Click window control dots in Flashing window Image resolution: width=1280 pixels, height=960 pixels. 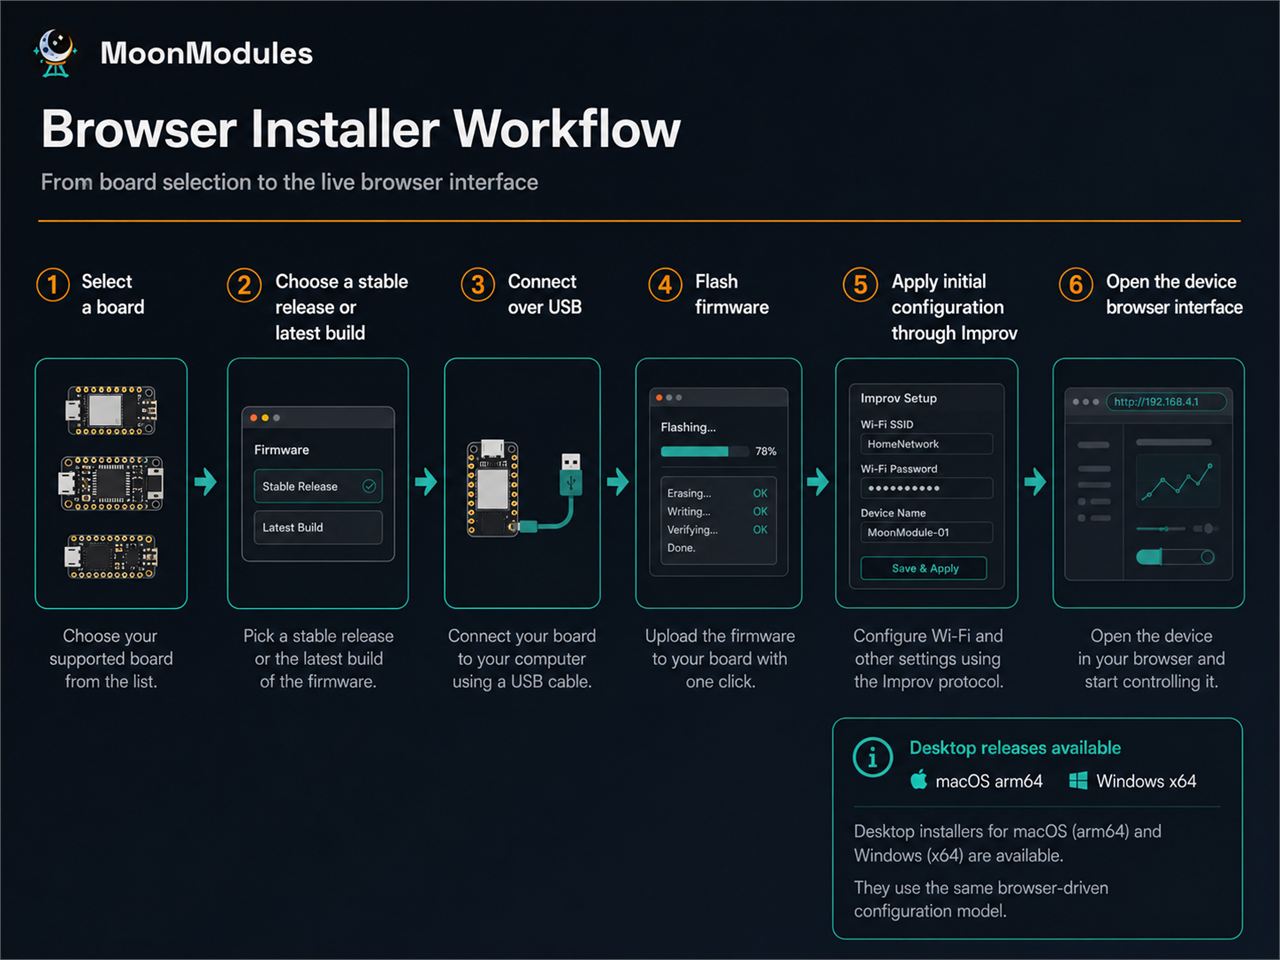pos(669,398)
